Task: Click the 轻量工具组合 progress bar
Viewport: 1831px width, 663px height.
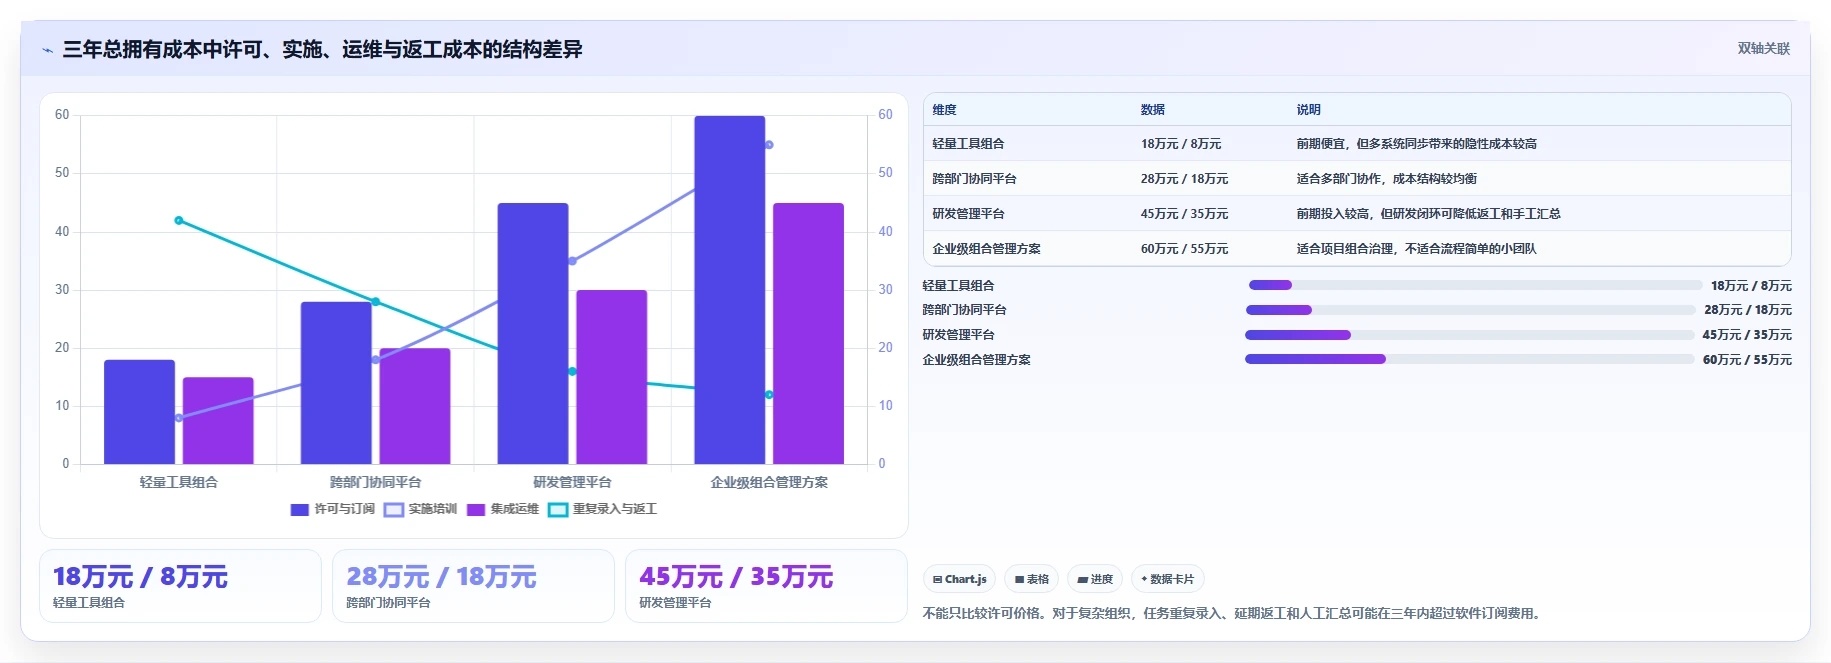Action: 1474,285
